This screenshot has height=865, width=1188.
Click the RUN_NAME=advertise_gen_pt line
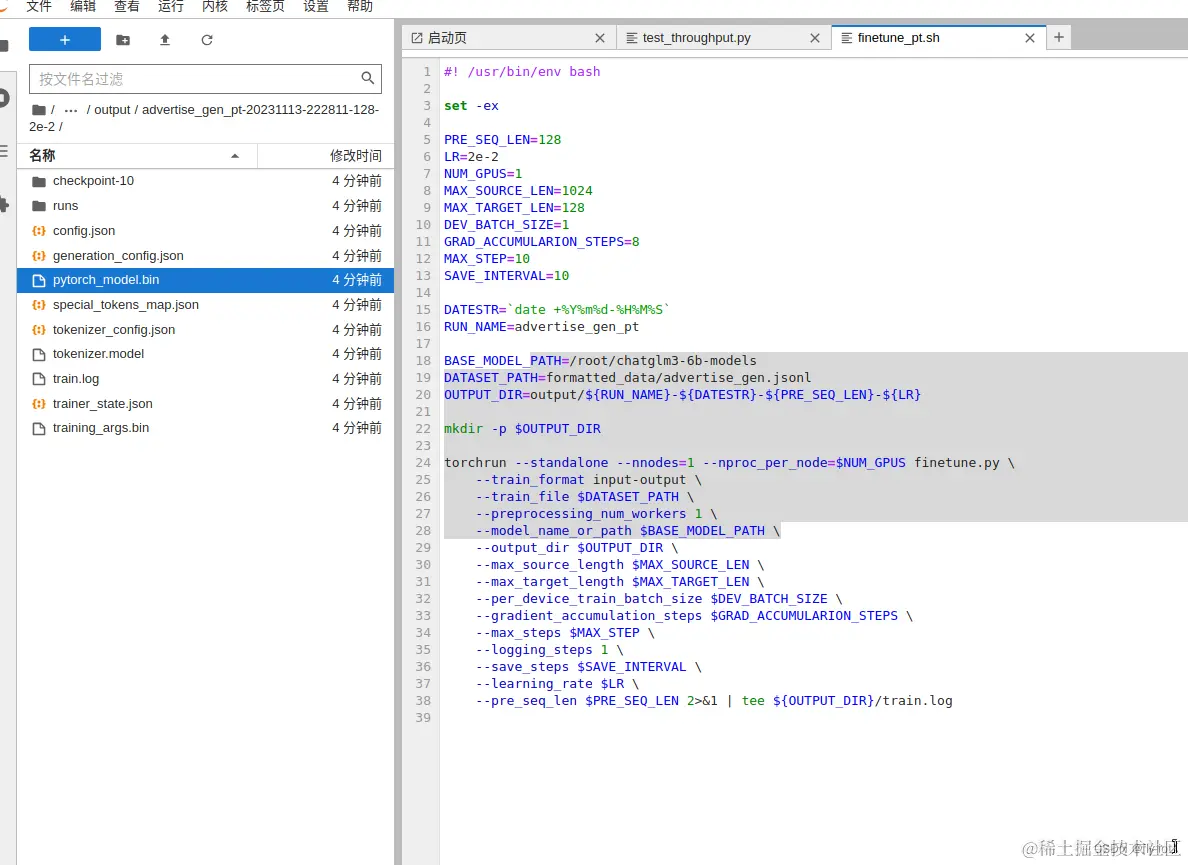pos(542,327)
